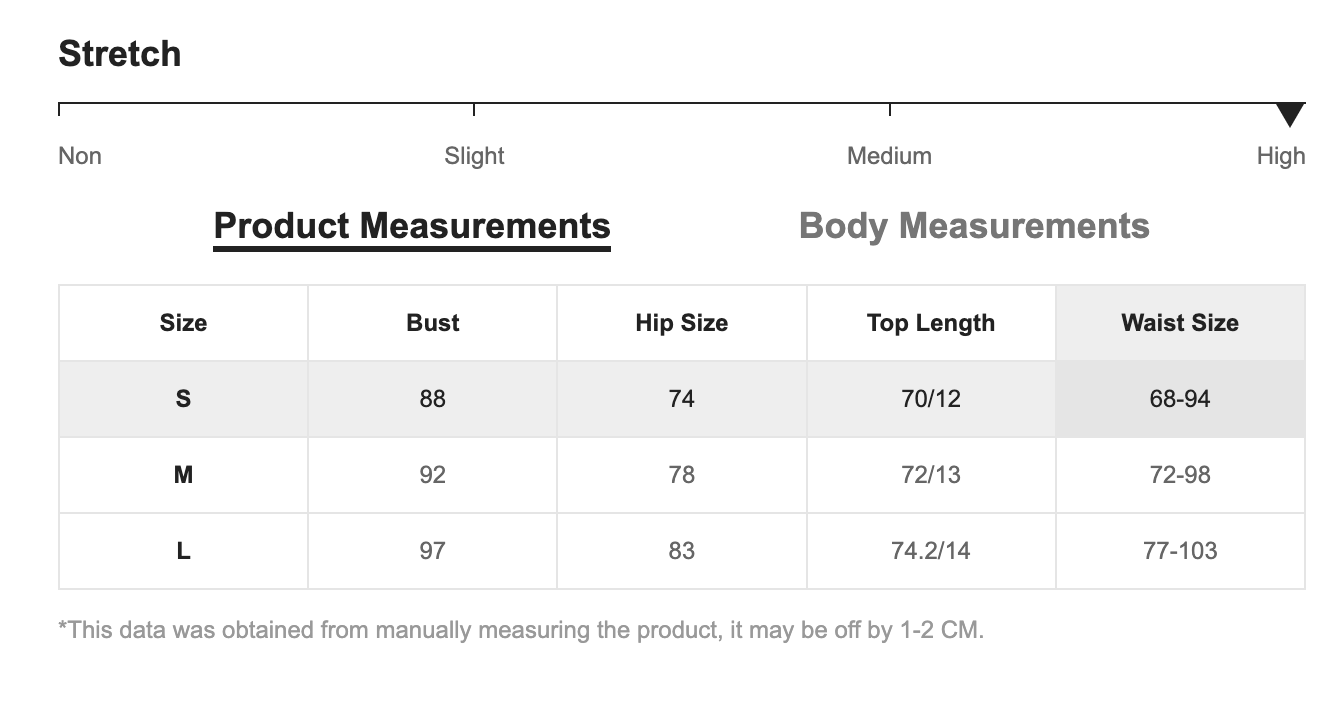Click the 68-94 waist size cell
The width and height of the screenshot is (1334, 708).
pyautogui.click(x=1180, y=399)
